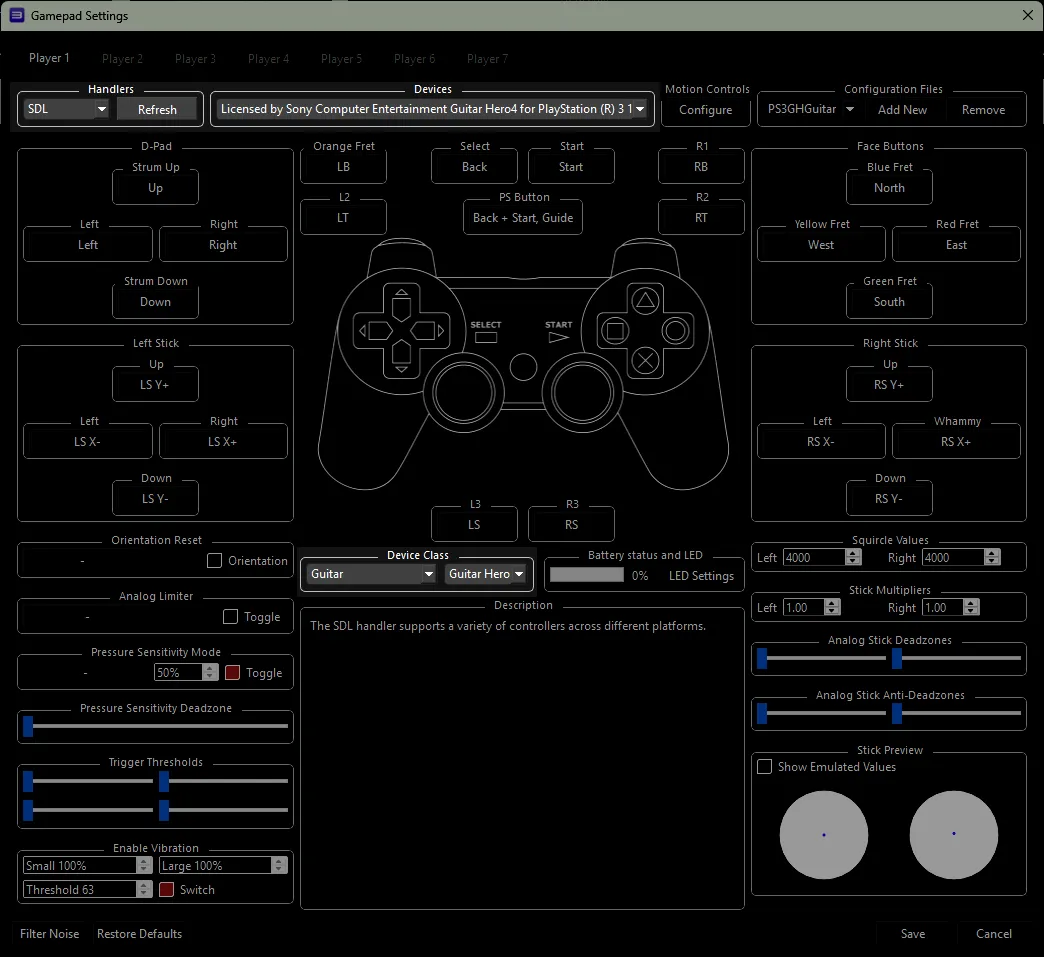Switch to Player 2 tab
1044x957 pixels.
coord(123,59)
